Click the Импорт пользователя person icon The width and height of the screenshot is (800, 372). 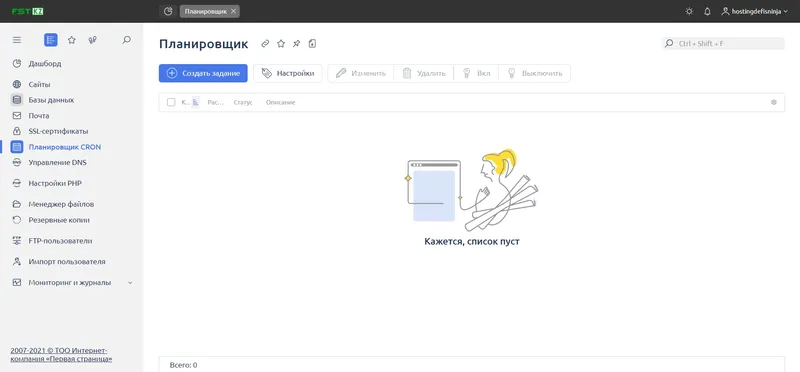pos(17,262)
